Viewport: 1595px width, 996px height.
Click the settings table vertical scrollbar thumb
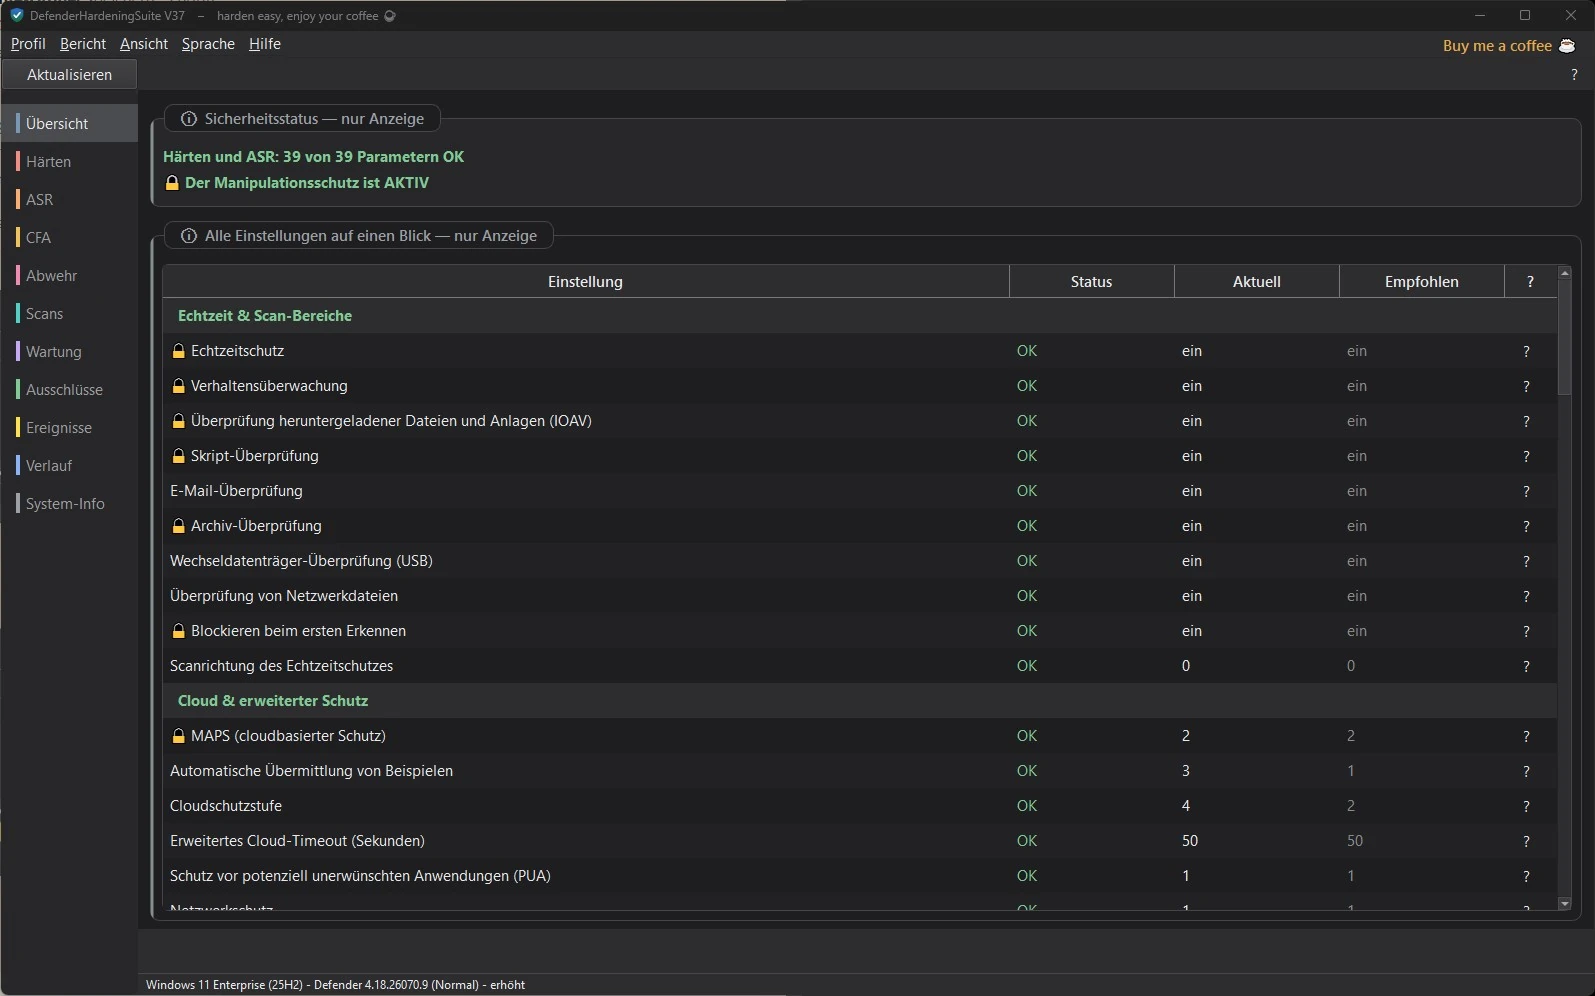click(x=1565, y=337)
